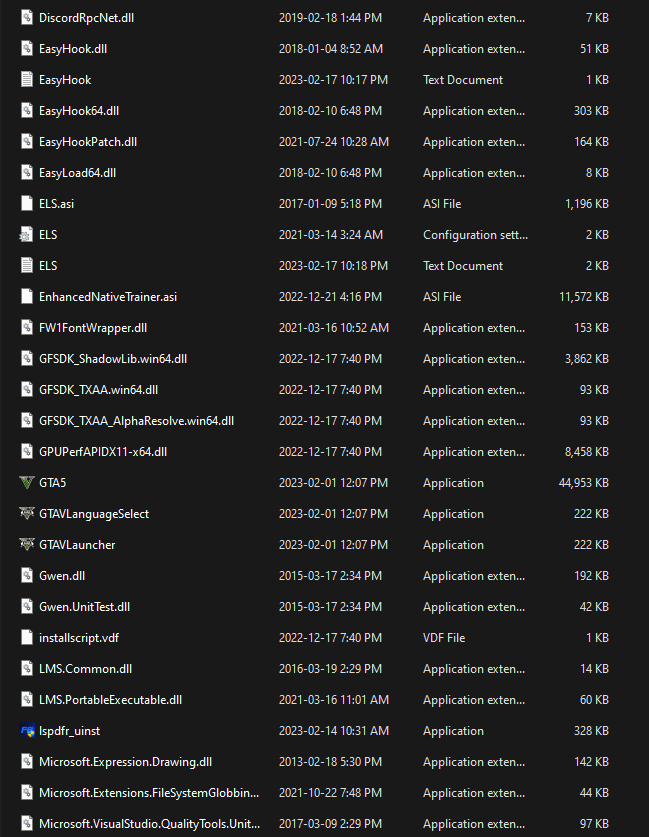Click the Microsoft.VisualStudio.QualityTools.Unit... file icon
This screenshot has width=649, height=837.
[27, 823]
